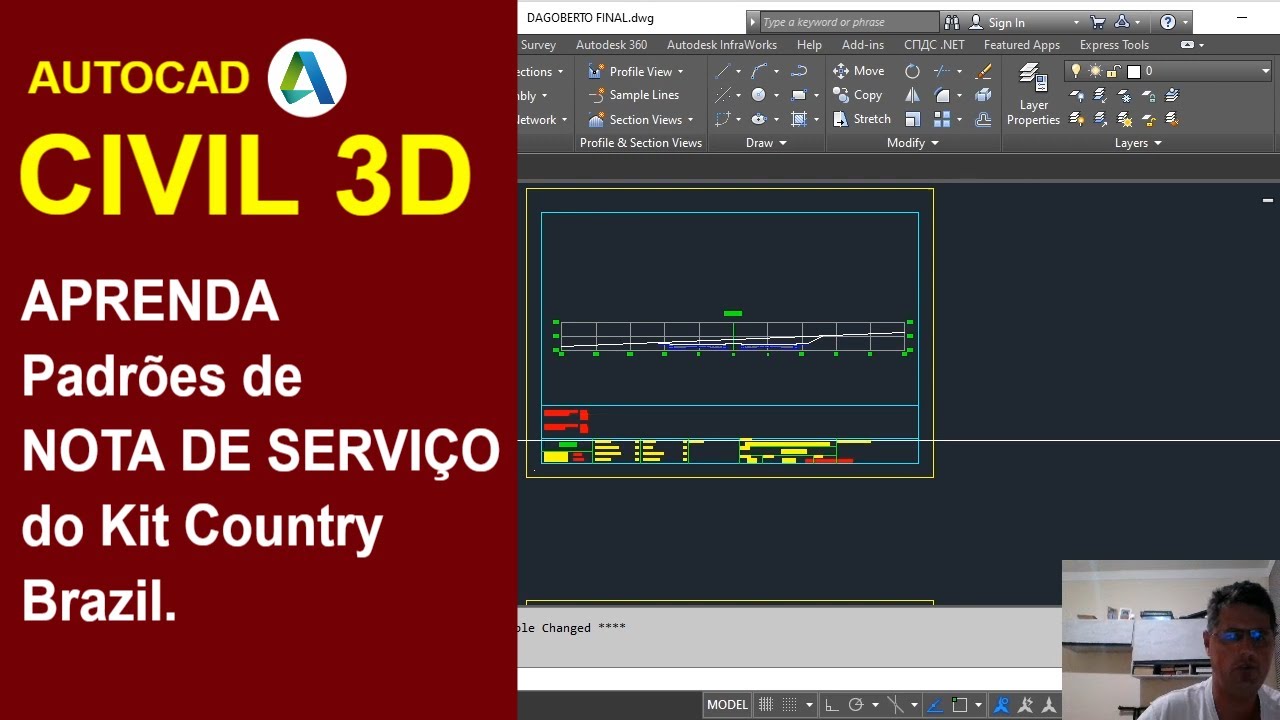Open the Help ribbon tab
Screen dimensions: 1280x720
point(809,45)
